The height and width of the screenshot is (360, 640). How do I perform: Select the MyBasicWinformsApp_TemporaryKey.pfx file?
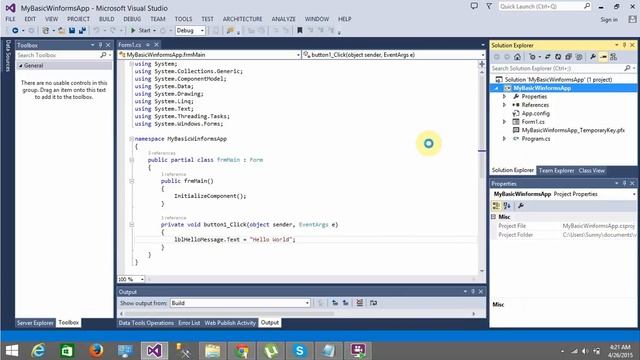[573, 130]
